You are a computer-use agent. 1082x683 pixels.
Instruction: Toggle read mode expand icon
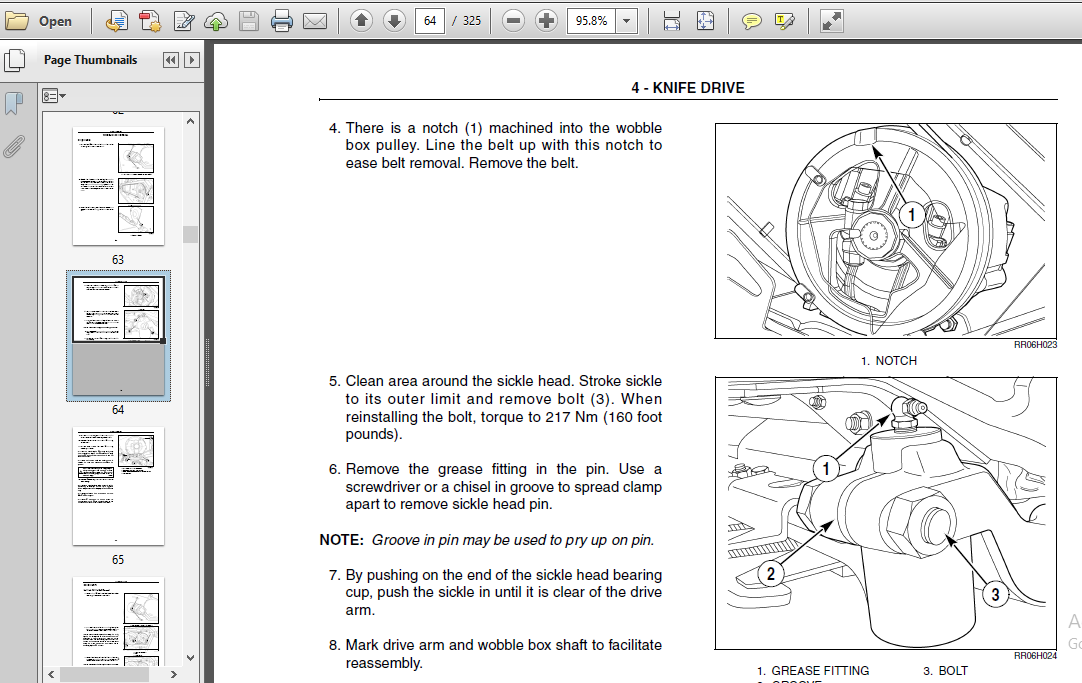point(831,21)
